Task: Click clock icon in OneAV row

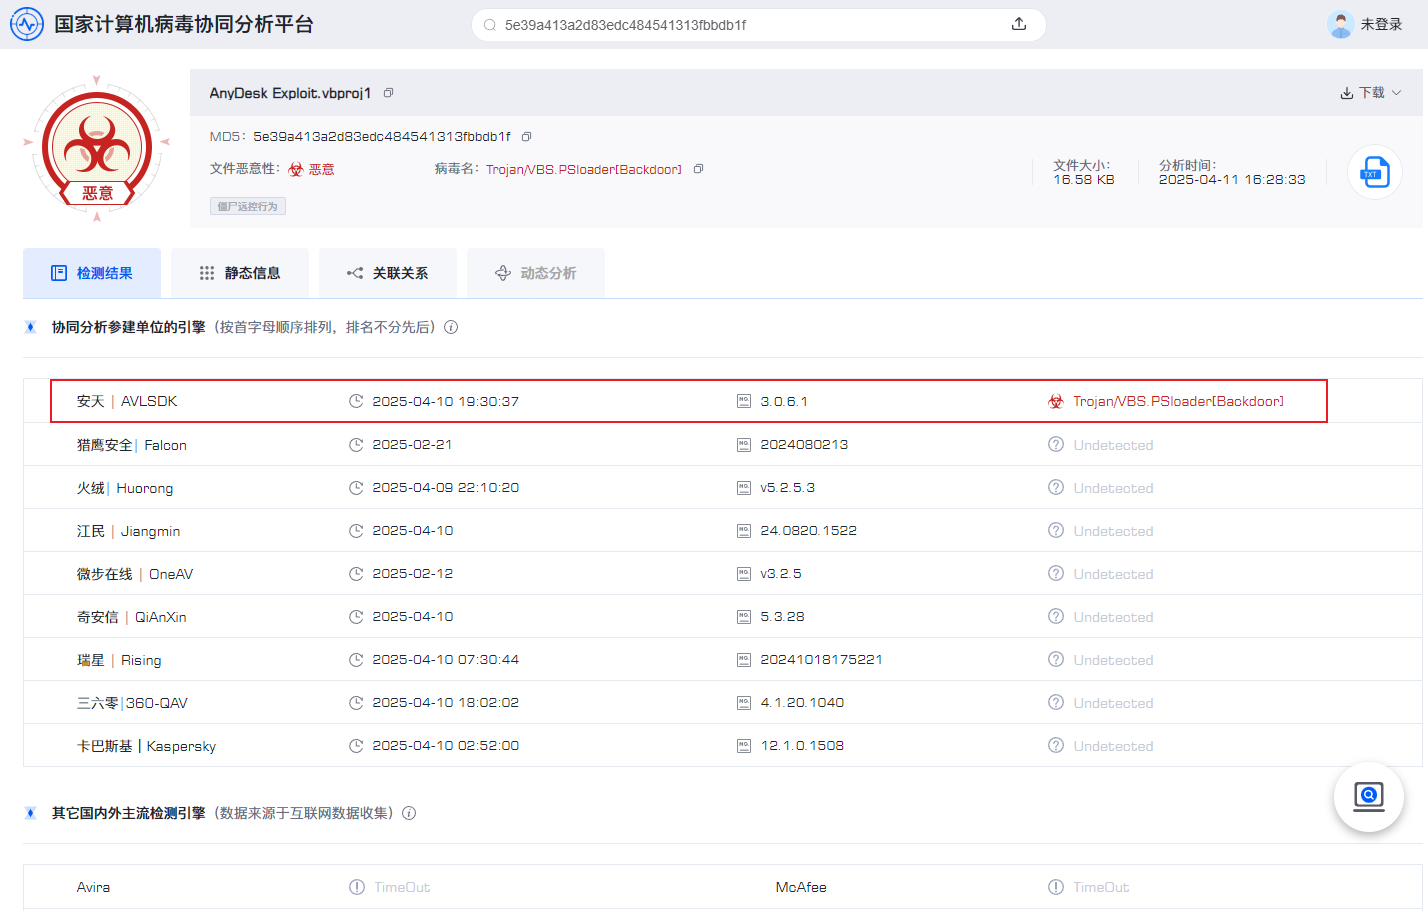Action: 356,574
